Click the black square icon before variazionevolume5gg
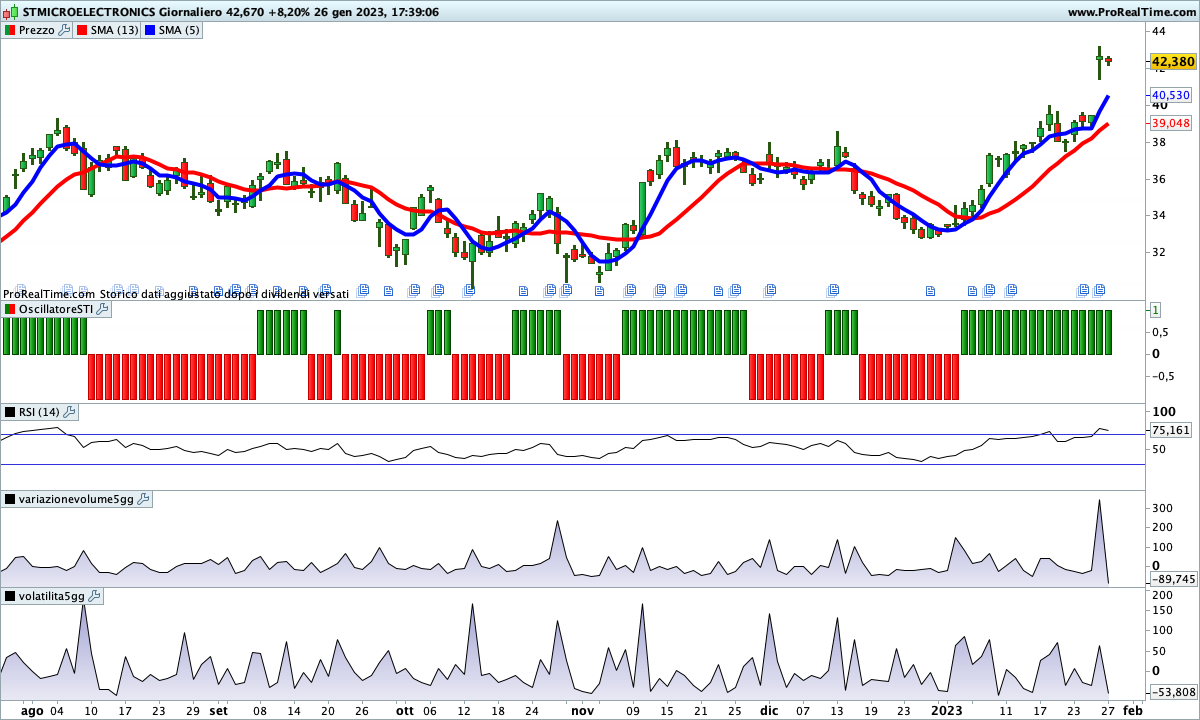1200x720 pixels. click(9, 498)
